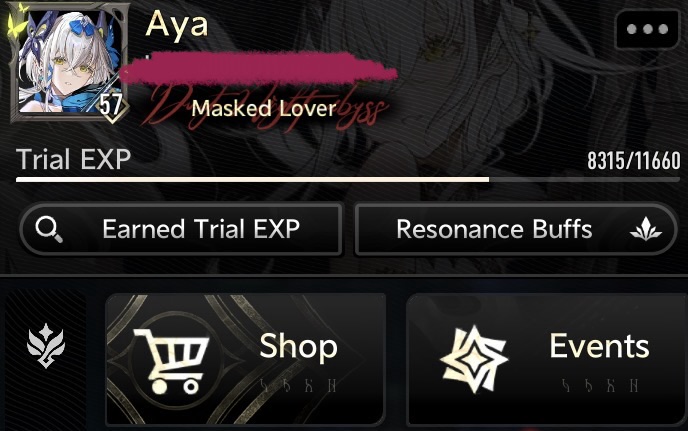Tap Aya's character avatar portrait
Screen dimensions: 688x431
[x=69, y=62]
